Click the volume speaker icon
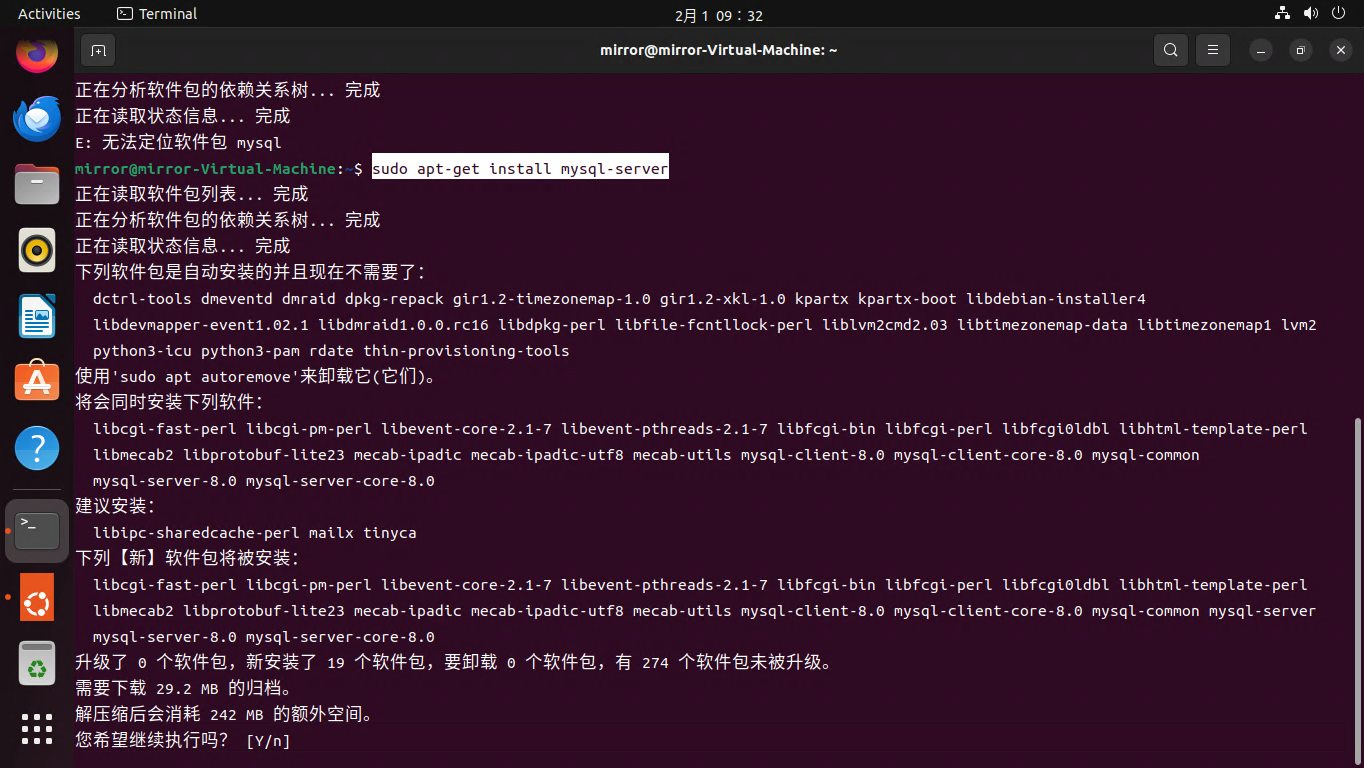 1311,14
